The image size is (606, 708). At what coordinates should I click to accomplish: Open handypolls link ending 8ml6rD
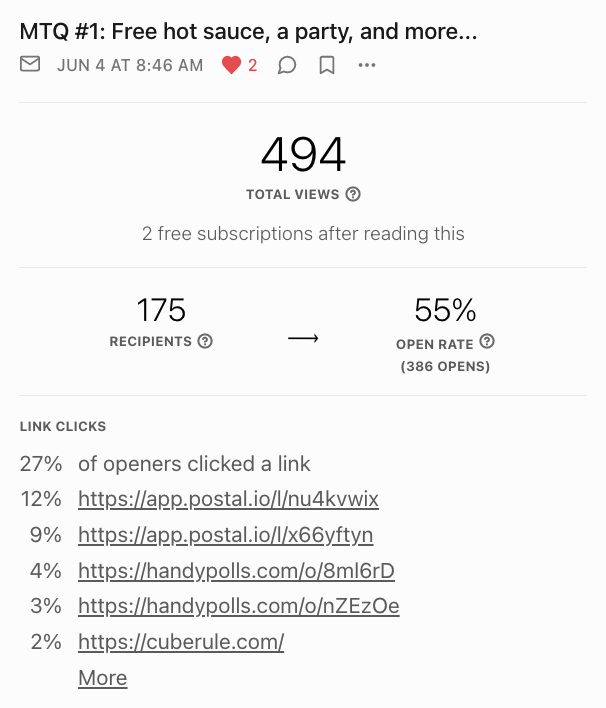tap(236, 571)
